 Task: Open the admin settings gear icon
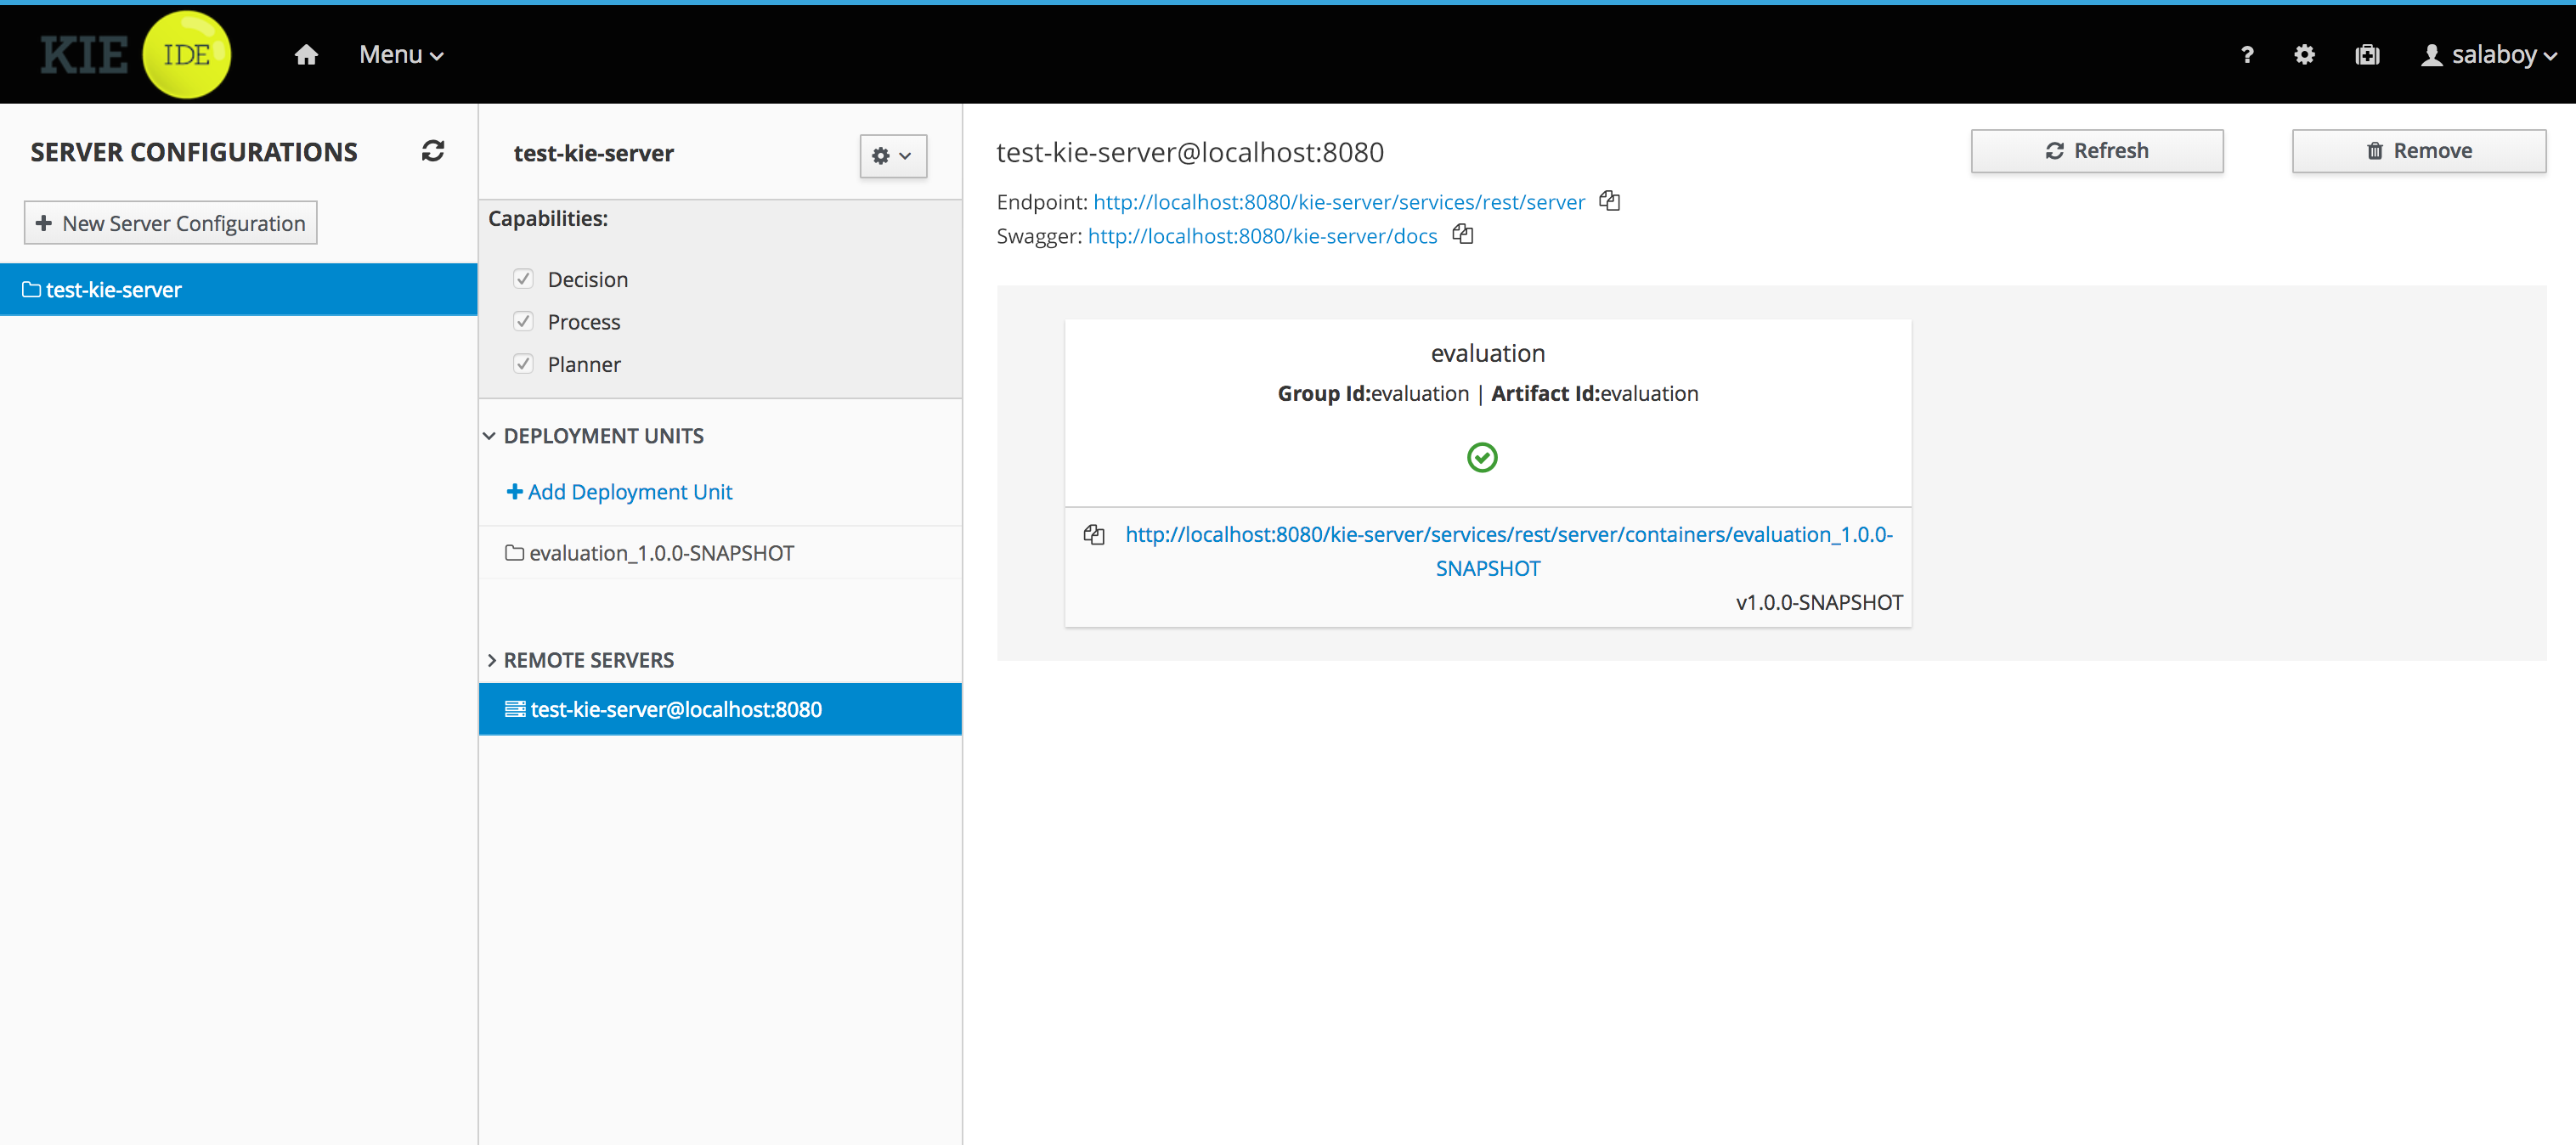tap(2304, 55)
